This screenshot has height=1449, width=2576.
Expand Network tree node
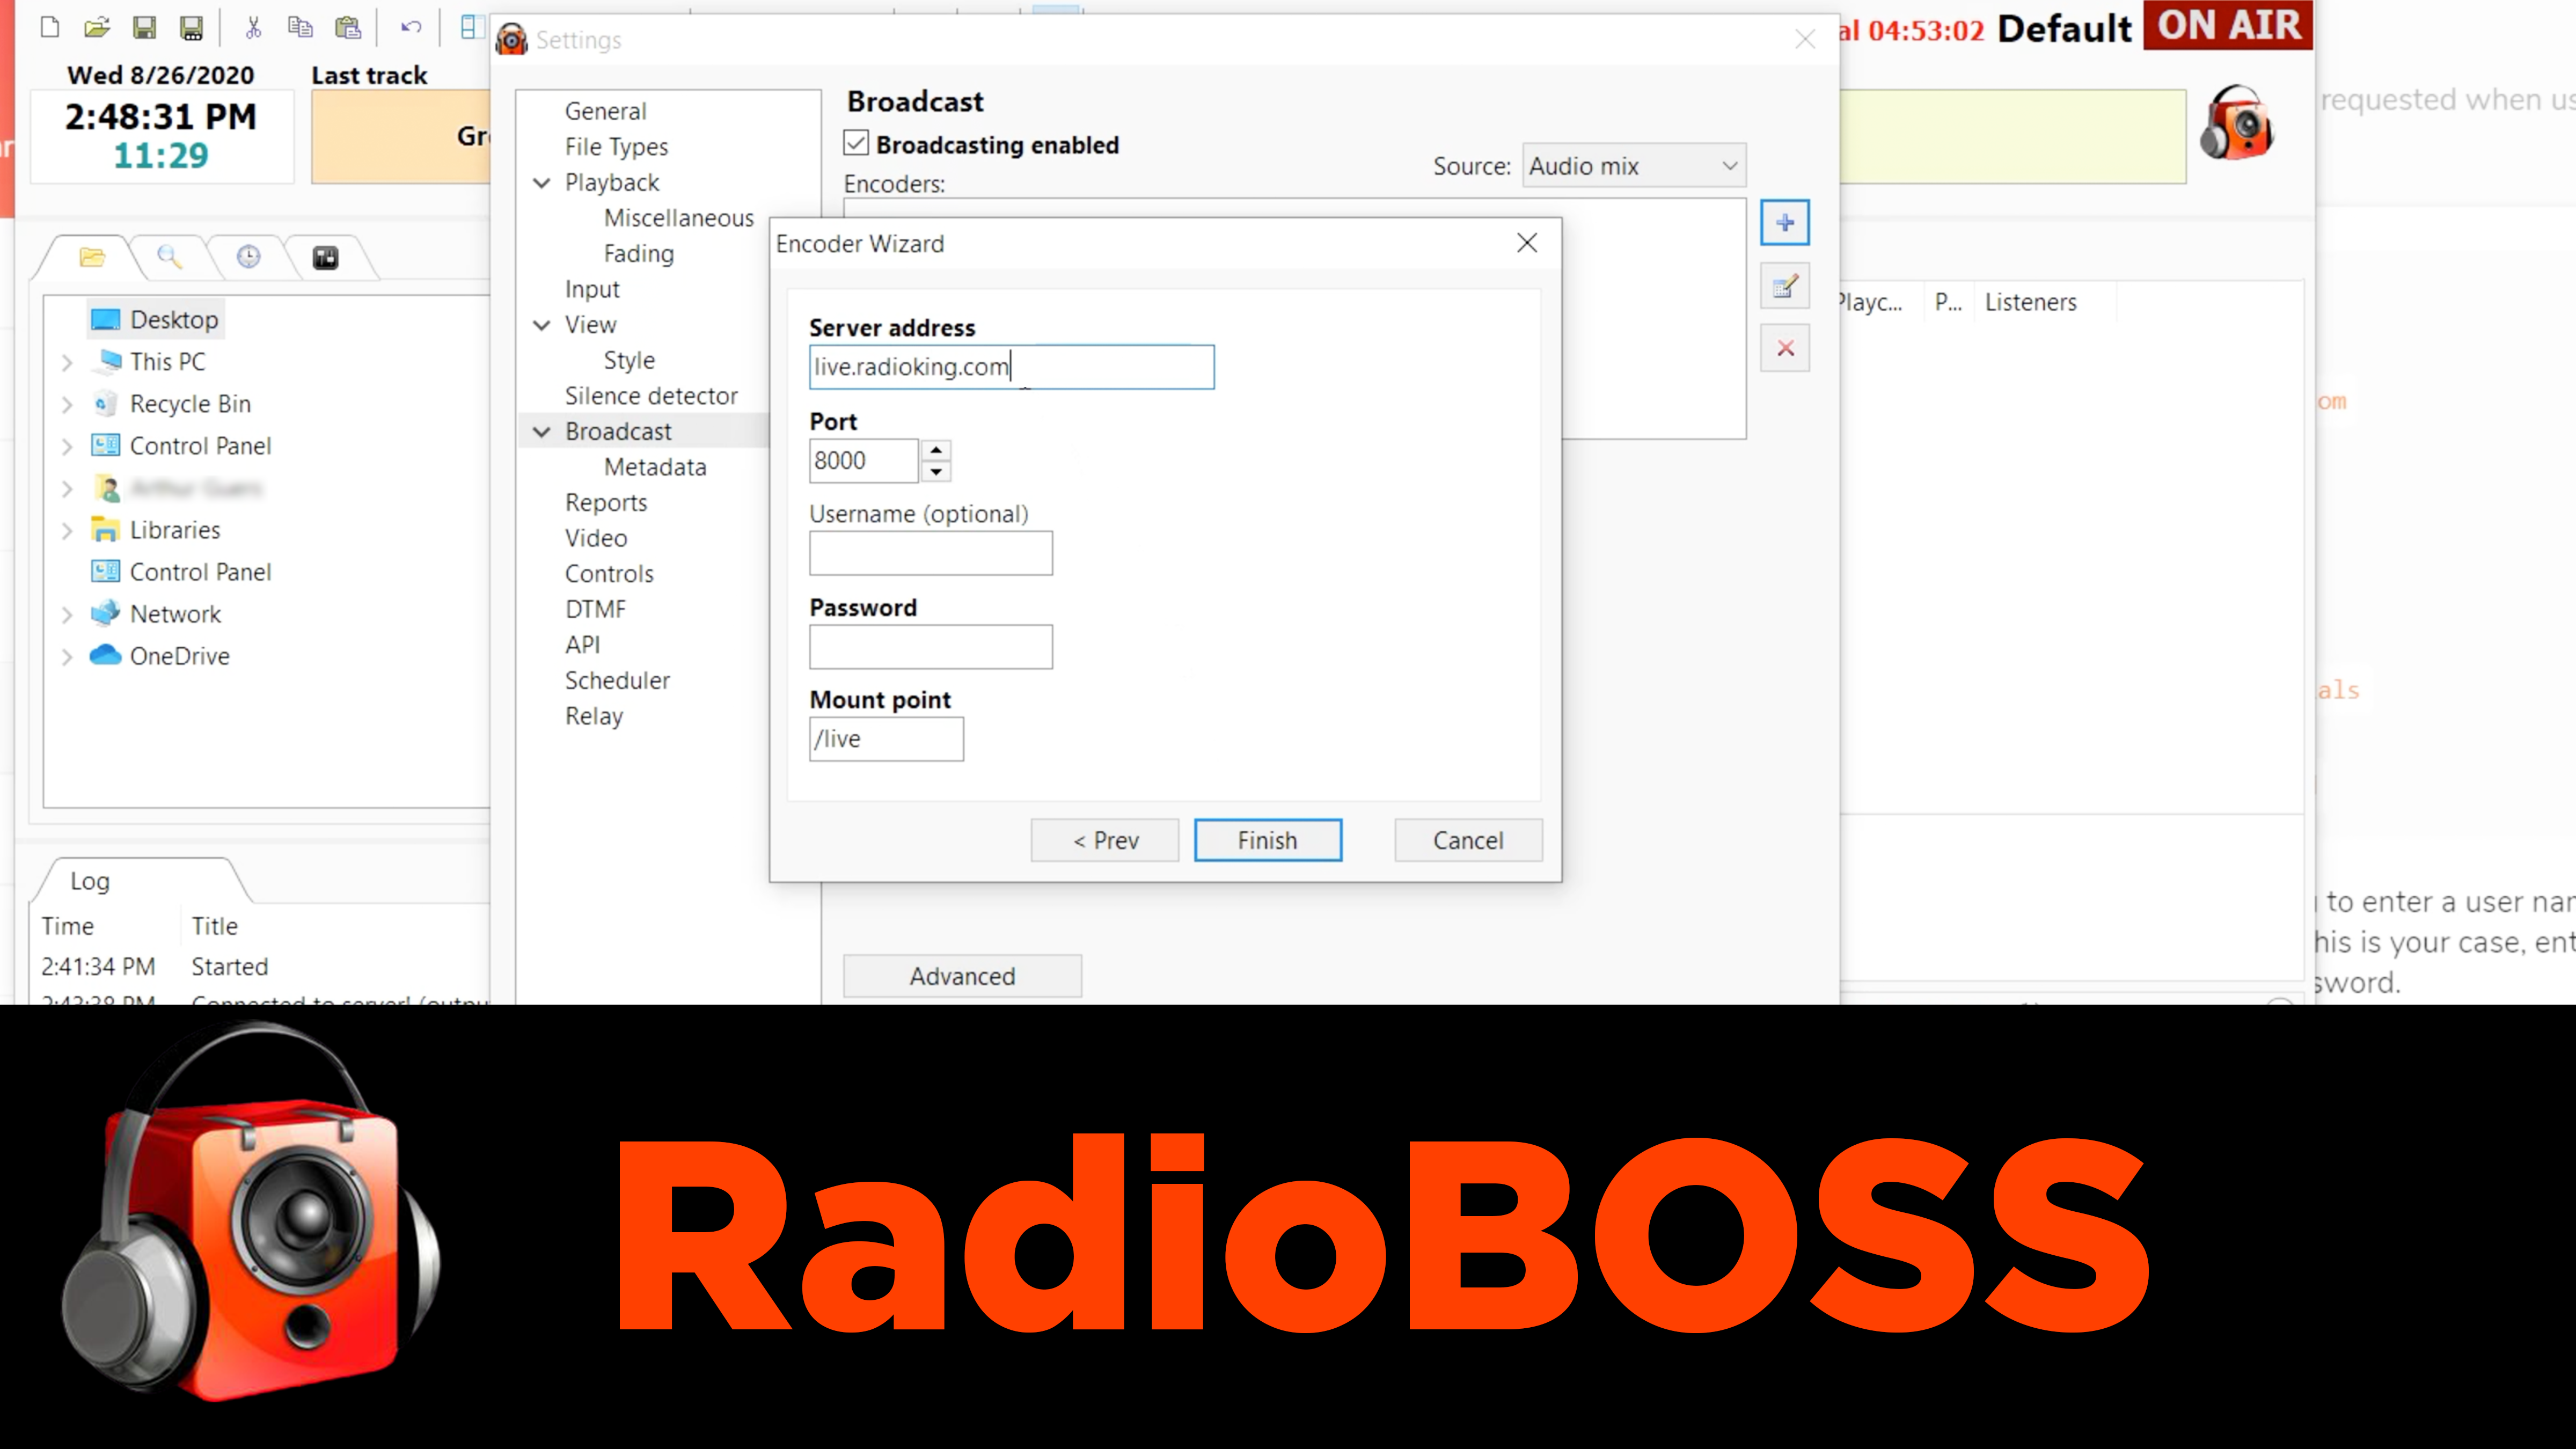tap(67, 614)
